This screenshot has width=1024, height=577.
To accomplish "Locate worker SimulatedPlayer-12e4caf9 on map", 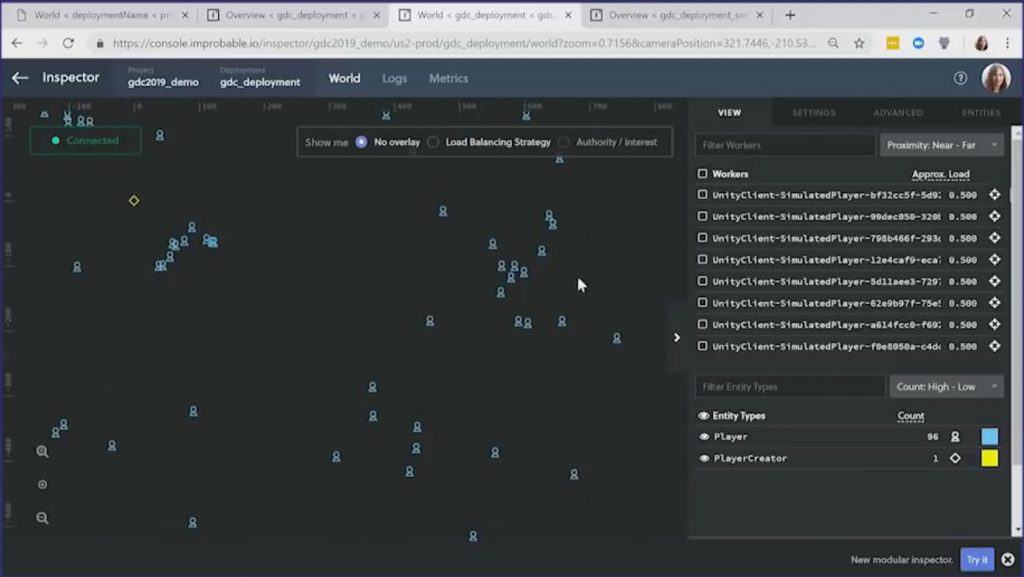I will pyautogui.click(x=995, y=259).
